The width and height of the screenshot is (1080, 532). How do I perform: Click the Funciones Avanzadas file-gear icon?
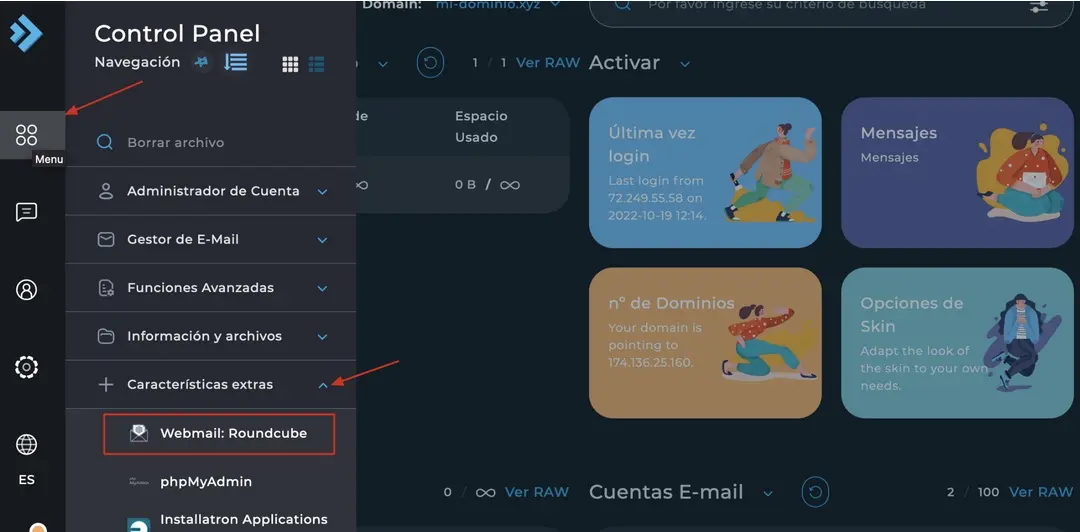105,288
